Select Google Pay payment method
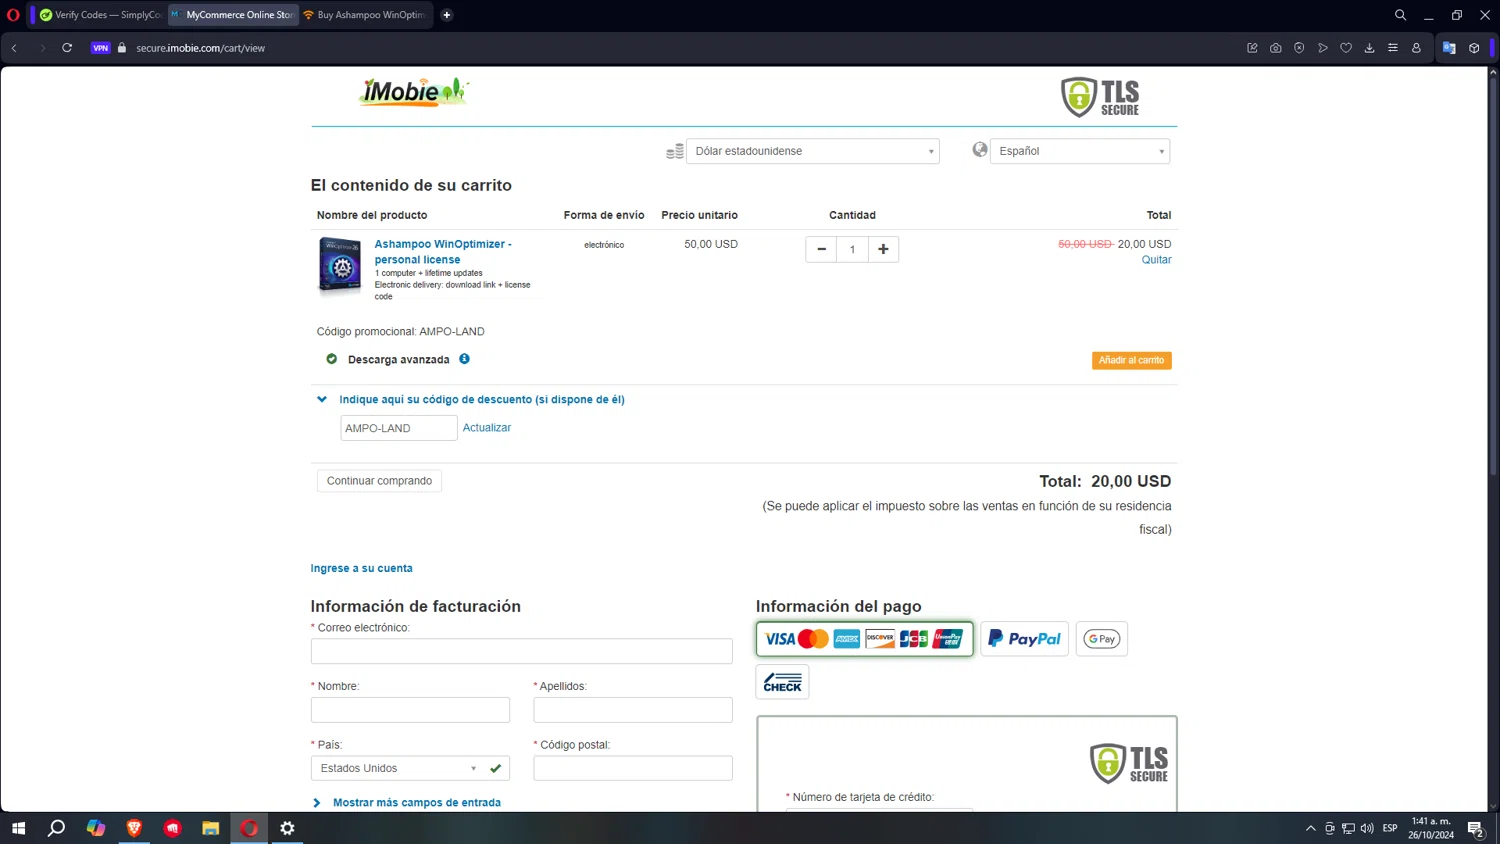 pos(1101,639)
